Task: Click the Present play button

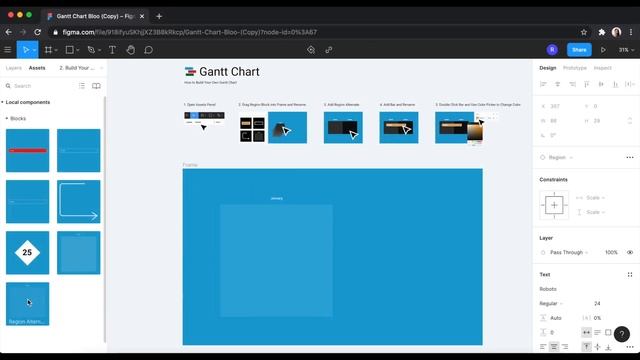Action: (603, 50)
